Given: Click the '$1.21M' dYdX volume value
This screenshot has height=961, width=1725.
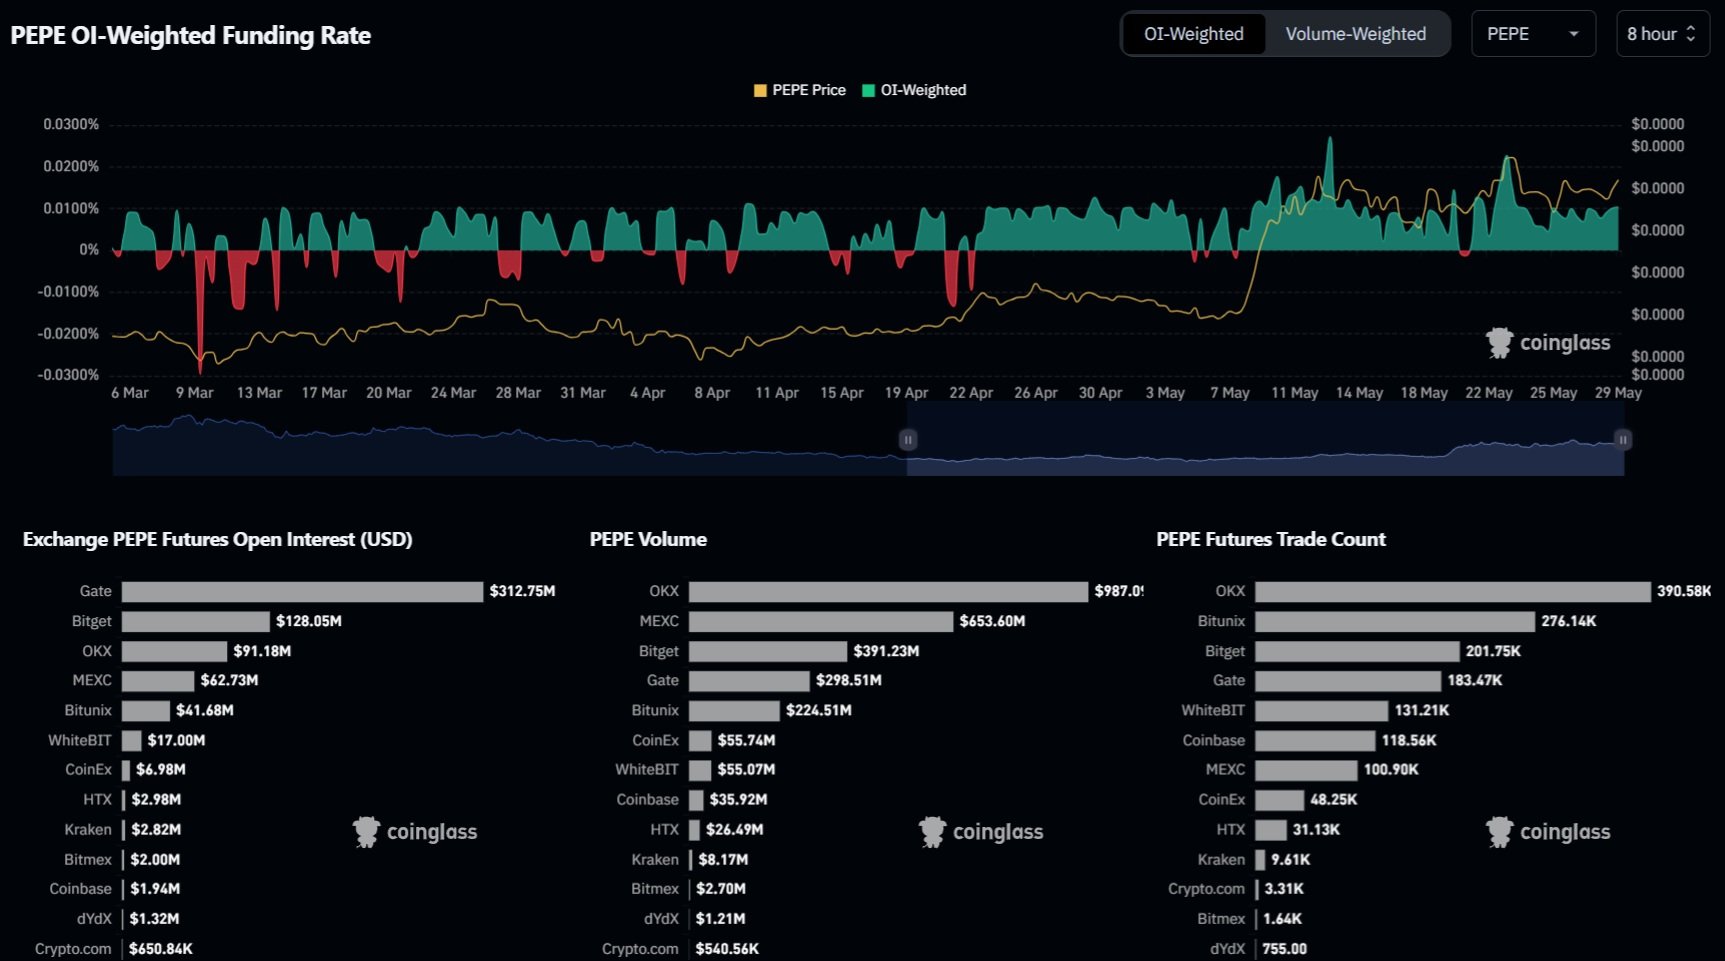Looking at the screenshot, I should click(x=721, y=918).
